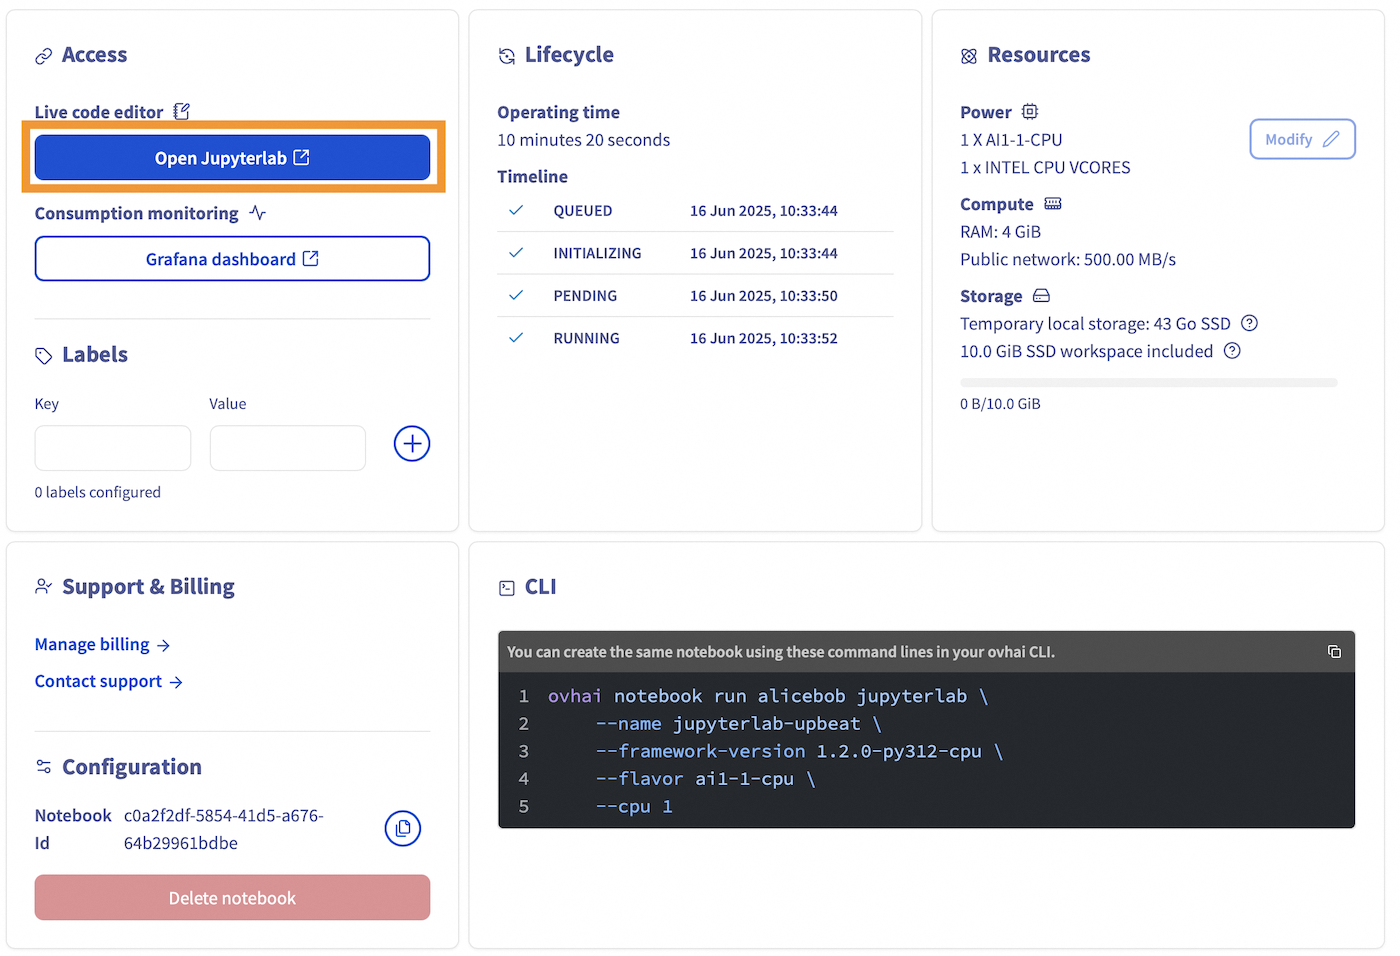The height and width of the screenshot is (956, 1400).
Task: Click the Compute keyboard icon
Action: 1052,203
